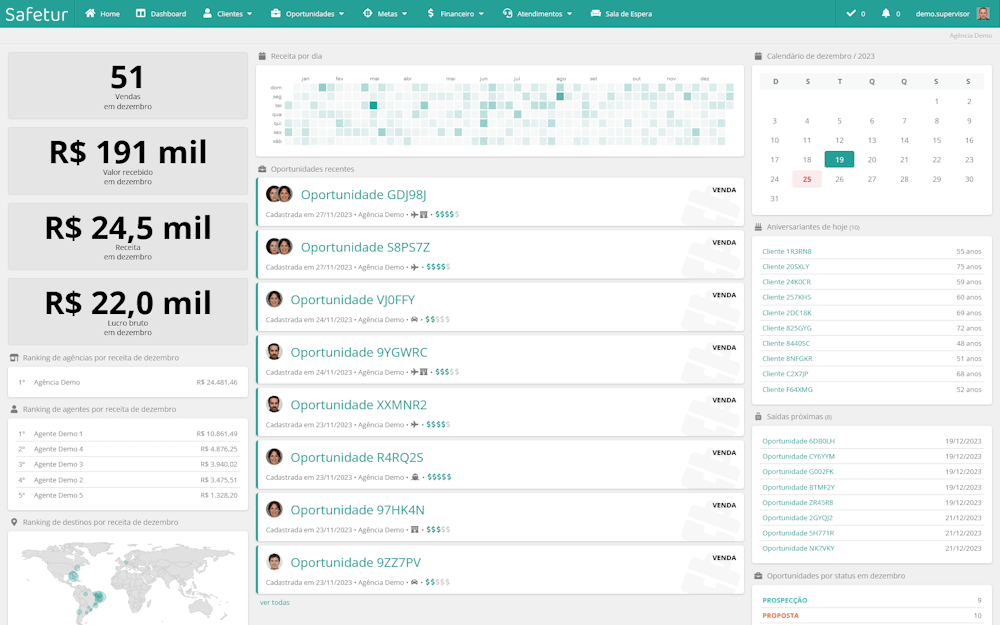Click the Home icon in navbar

tap(91, 14)
